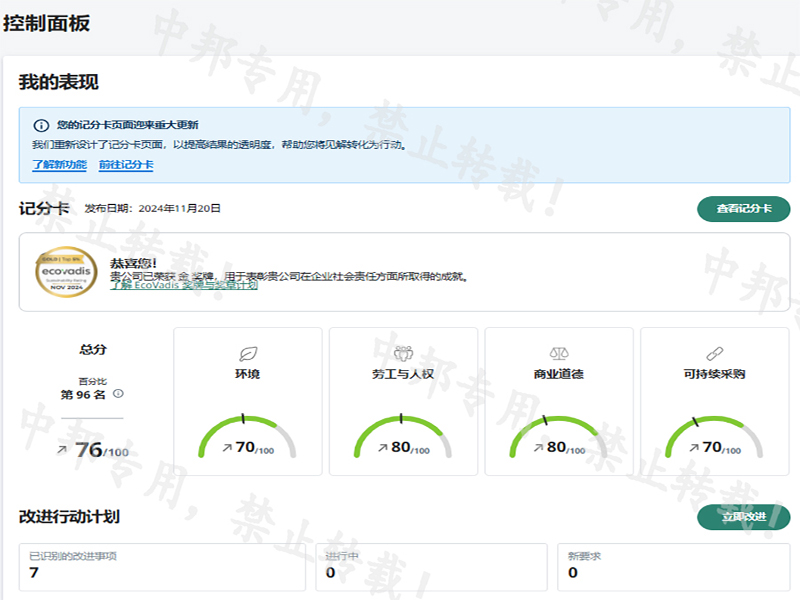
Task: Click the info icon in the blue update banner
Action: [x=41, y=126]
